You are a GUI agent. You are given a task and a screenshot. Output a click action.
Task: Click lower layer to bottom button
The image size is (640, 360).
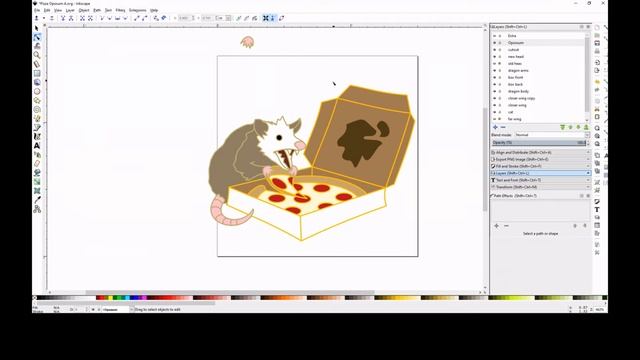[x=586, y=127]
